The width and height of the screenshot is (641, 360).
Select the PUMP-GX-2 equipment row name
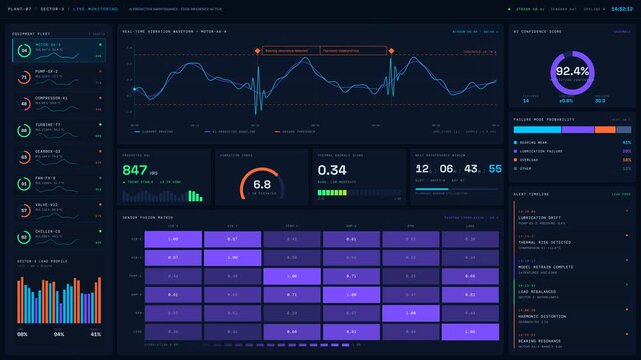click(x=46, y=72)
